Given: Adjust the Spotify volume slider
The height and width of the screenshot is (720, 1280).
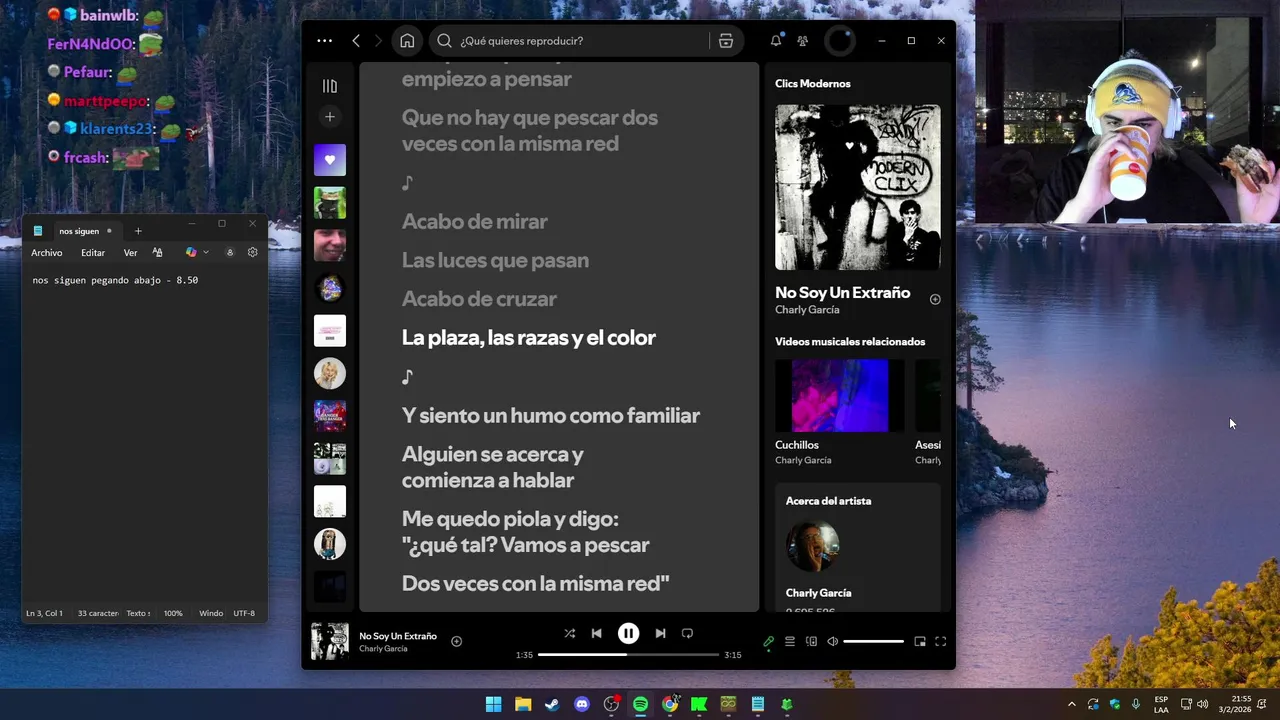Looking at the screenshot, I should (873, 642).
